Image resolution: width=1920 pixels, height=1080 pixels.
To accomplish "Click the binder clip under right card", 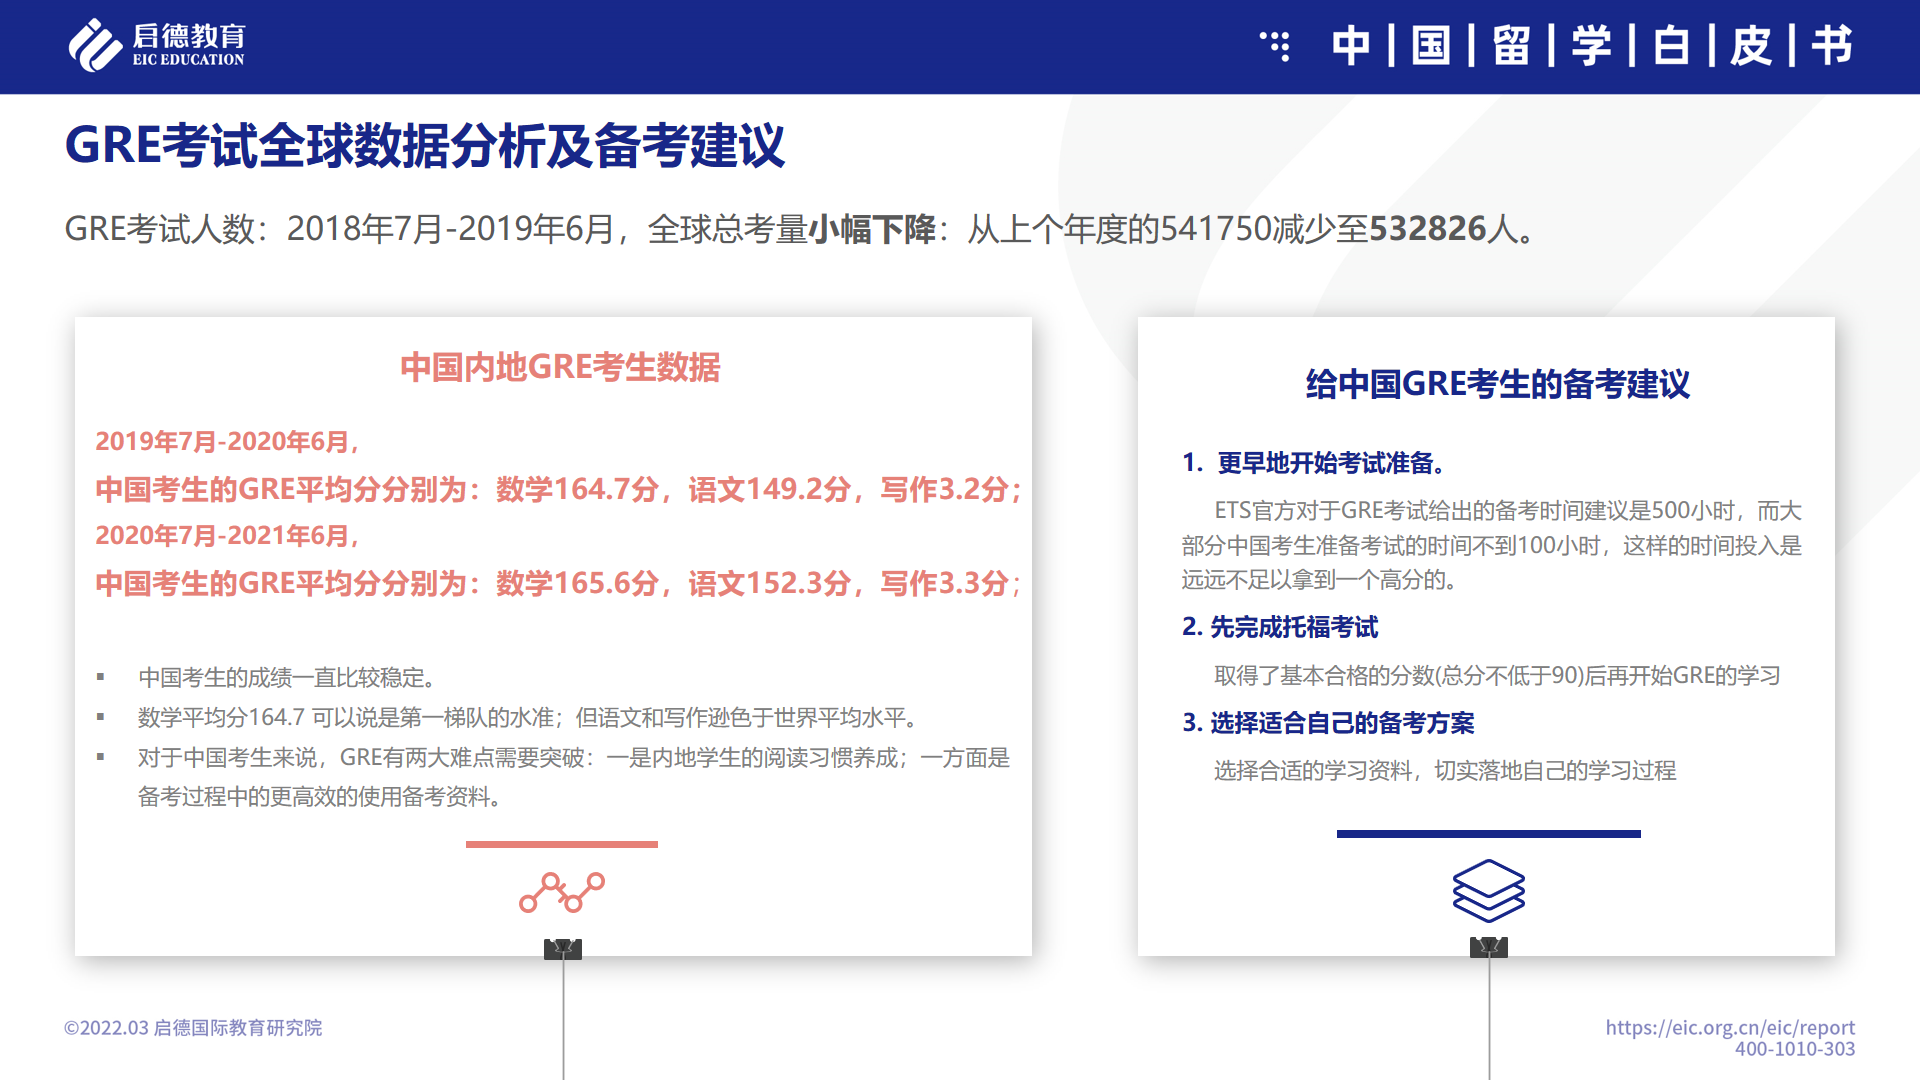I will point(1489,947).
